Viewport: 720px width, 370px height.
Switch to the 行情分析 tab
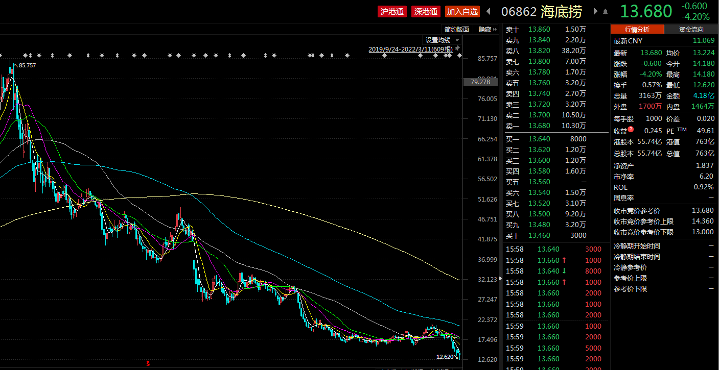tap(637, 29)
